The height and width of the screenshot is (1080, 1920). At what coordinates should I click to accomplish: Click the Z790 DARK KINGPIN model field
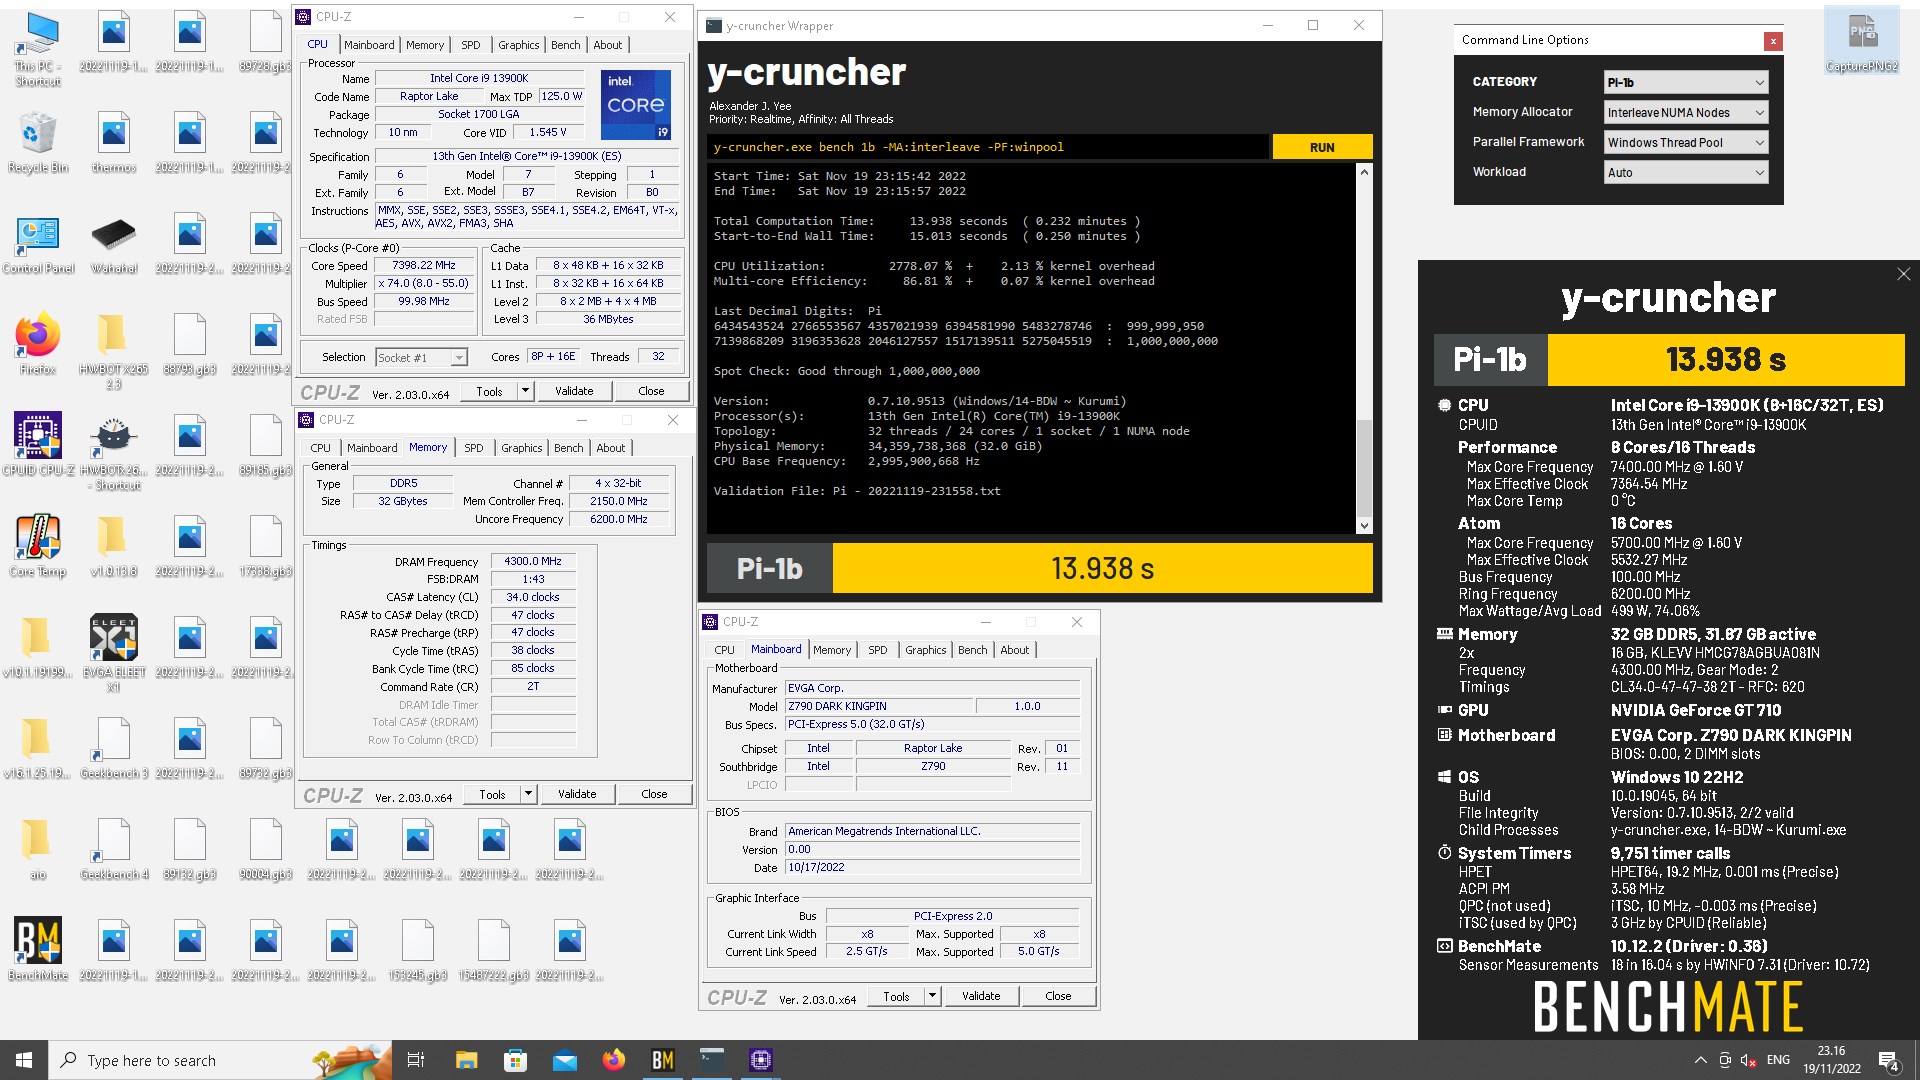tap(878, 706)
